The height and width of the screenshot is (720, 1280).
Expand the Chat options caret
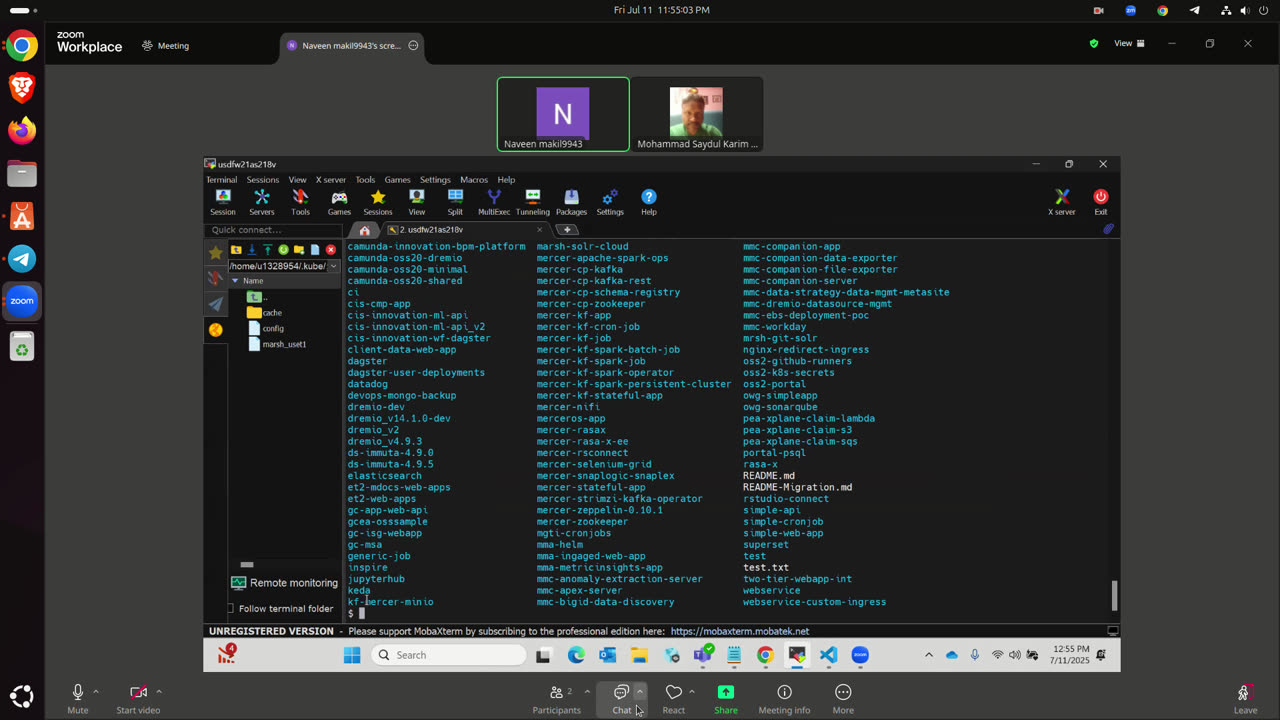[640, 692]
